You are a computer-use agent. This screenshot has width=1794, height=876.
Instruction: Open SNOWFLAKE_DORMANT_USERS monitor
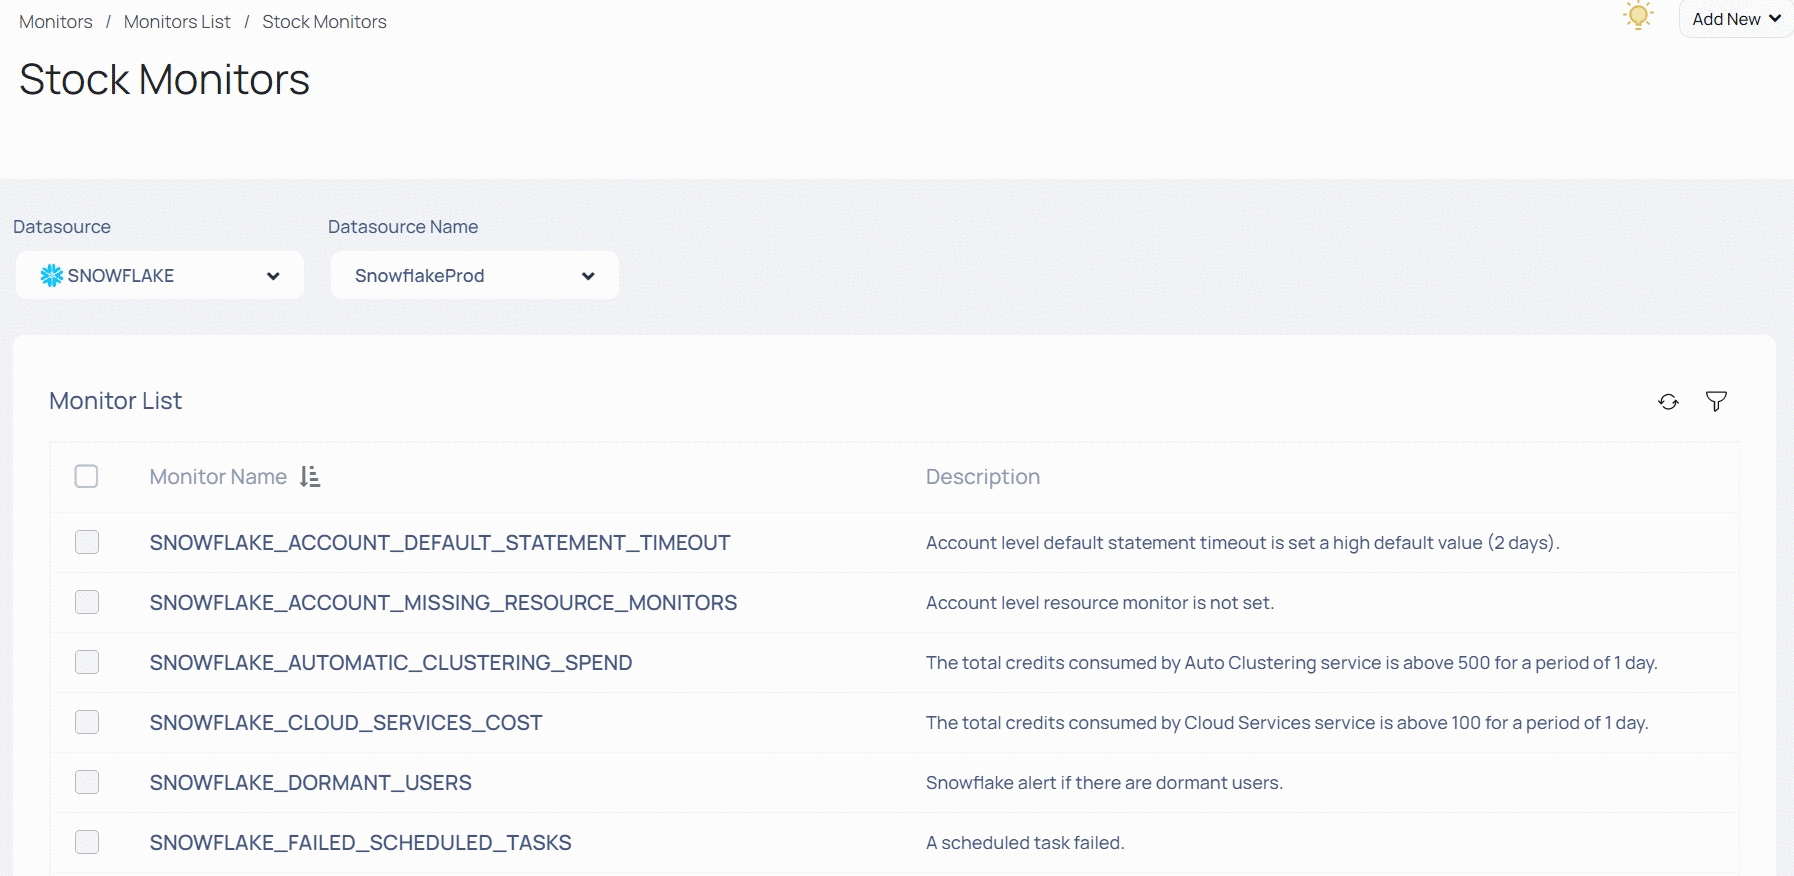pyautogui.click(x=311, y=783)
